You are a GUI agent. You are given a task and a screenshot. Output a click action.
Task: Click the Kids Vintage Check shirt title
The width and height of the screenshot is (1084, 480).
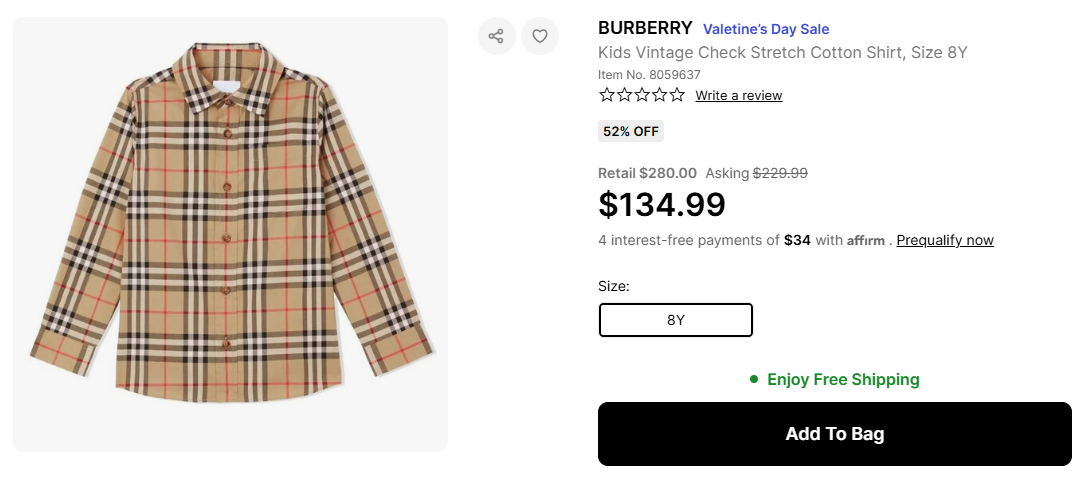(x=783, y=53)
